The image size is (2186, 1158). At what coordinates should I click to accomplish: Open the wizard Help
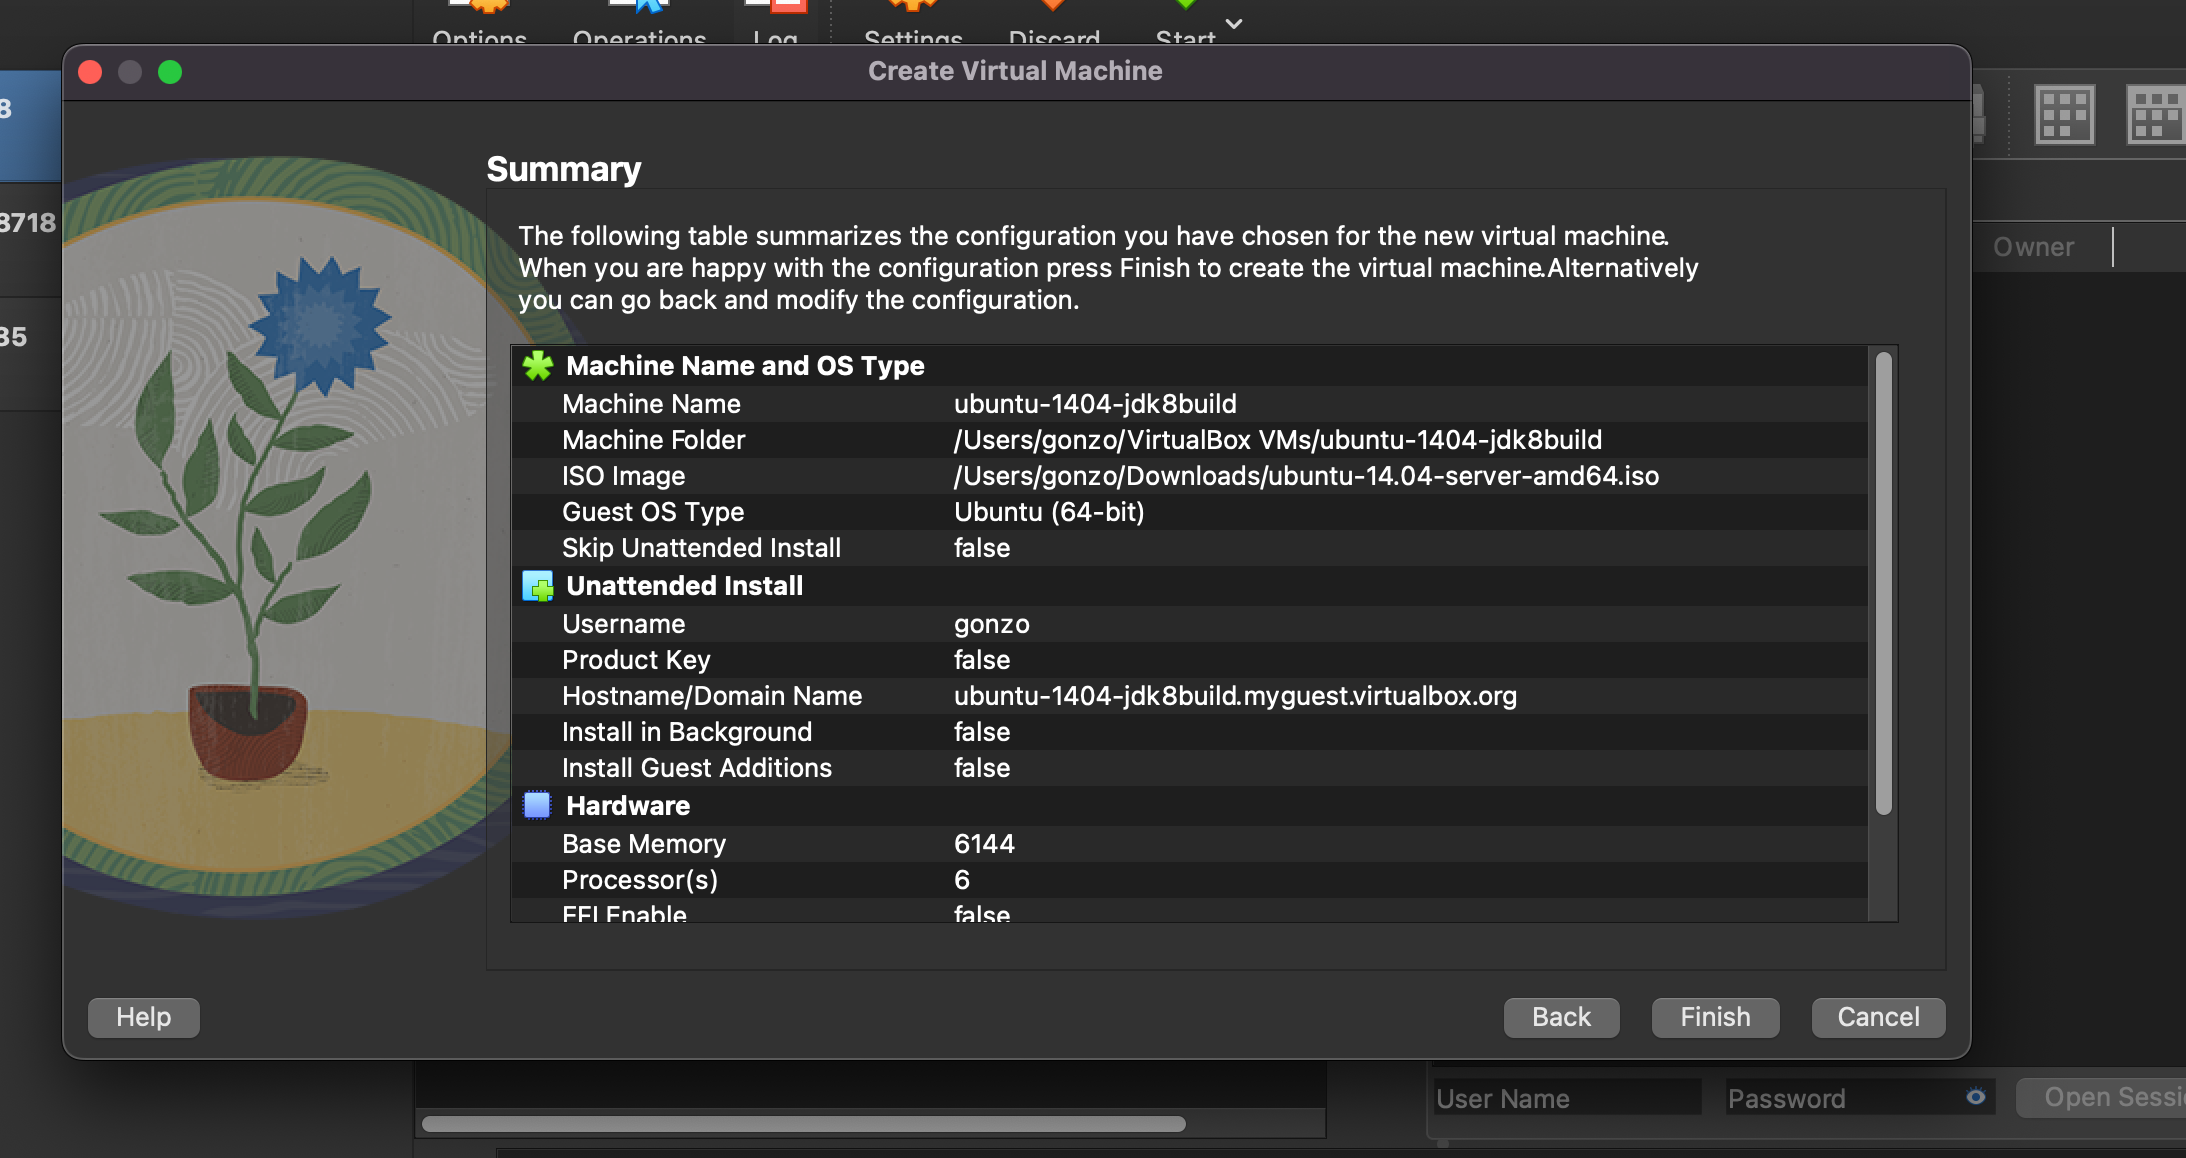[143, 1017]
